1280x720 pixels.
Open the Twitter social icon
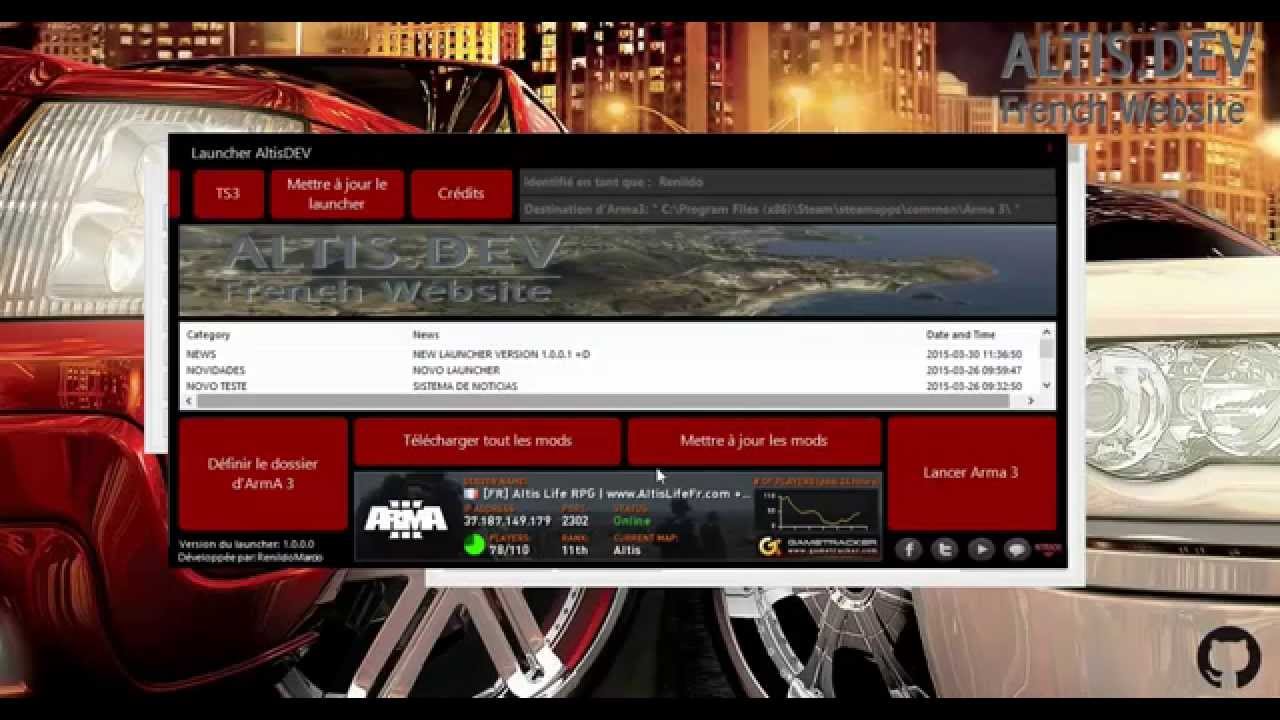(944, 549)
